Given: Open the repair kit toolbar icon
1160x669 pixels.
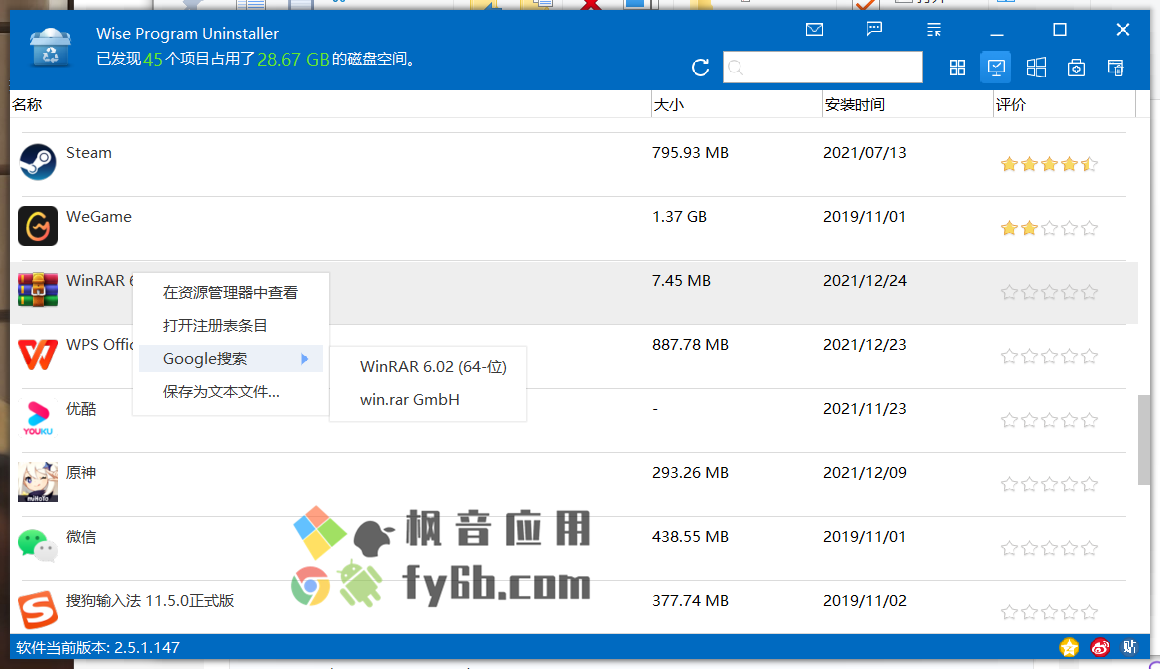Looking at the screenshot, I should coord(1076,68).
